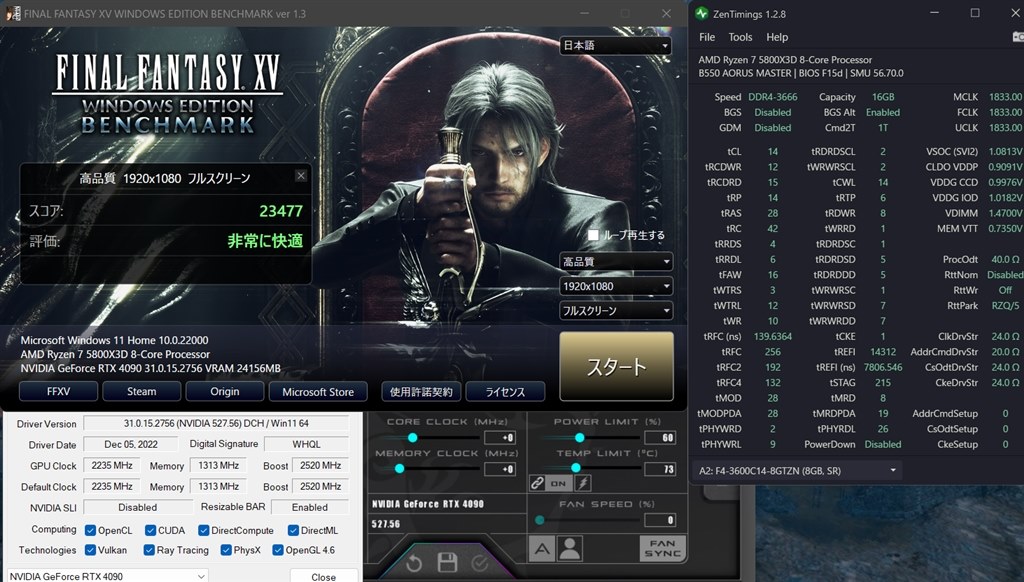Click the FFXV button
This screenshot has height=582, width=1024.
(x=58, y=391)
